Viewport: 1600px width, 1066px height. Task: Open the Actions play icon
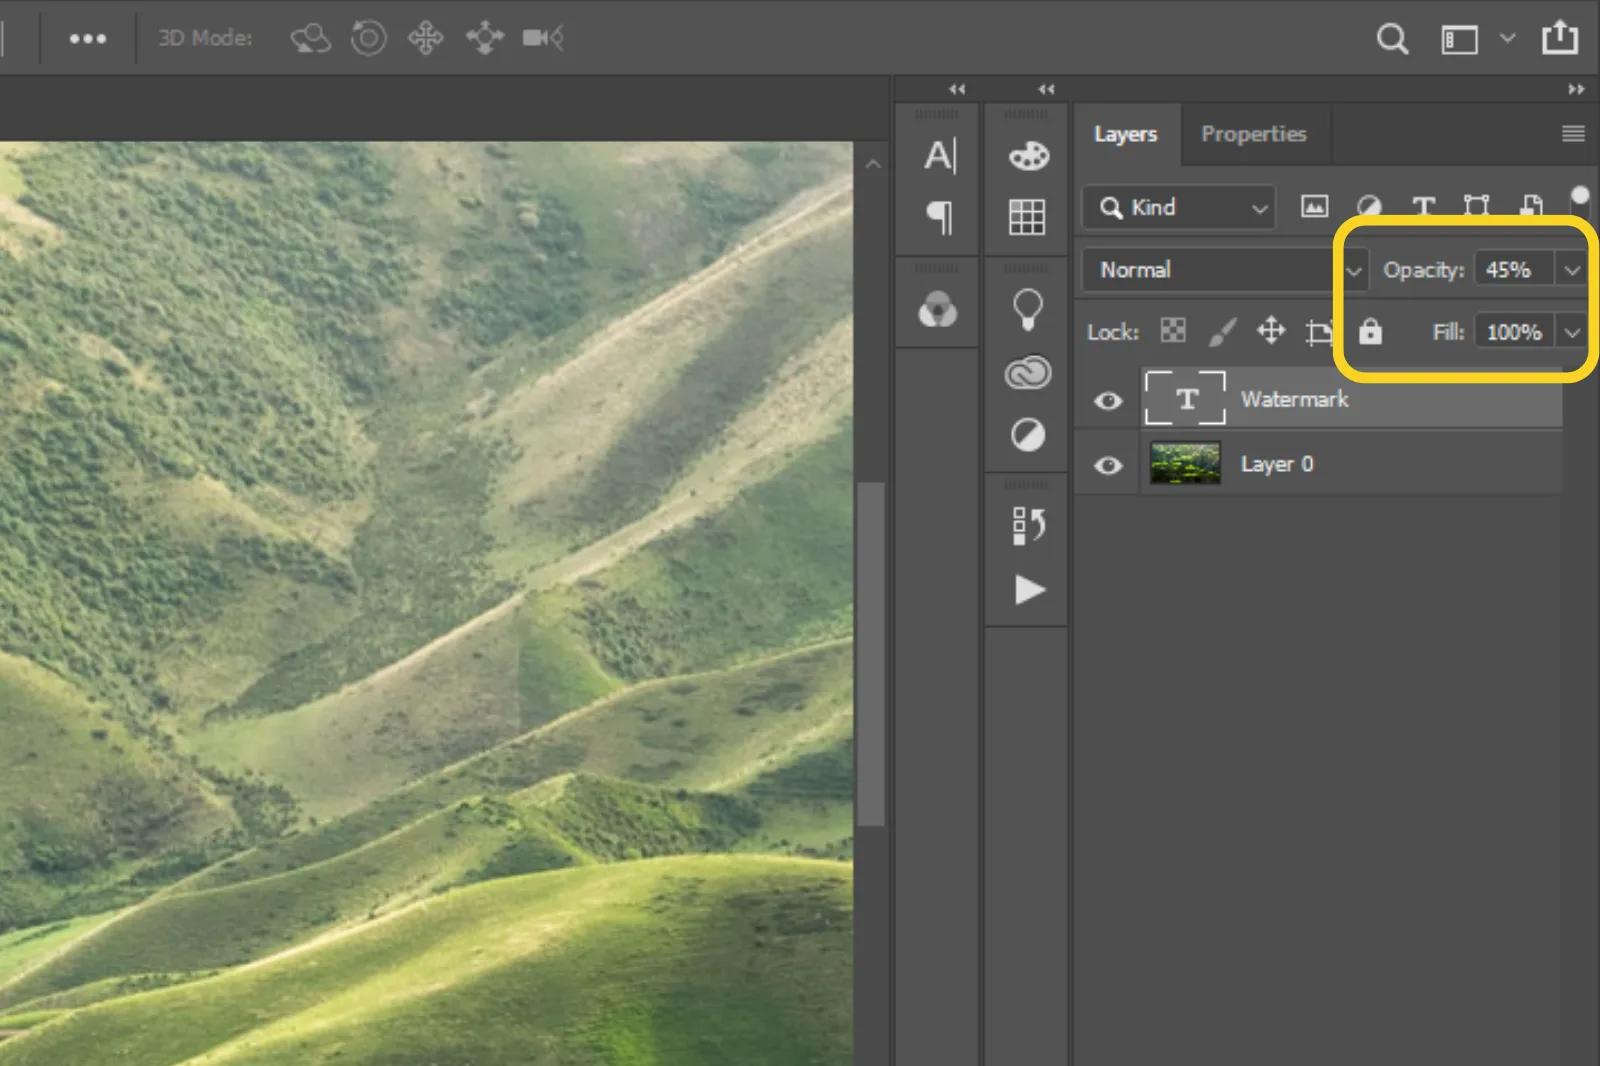point(1029,589)
